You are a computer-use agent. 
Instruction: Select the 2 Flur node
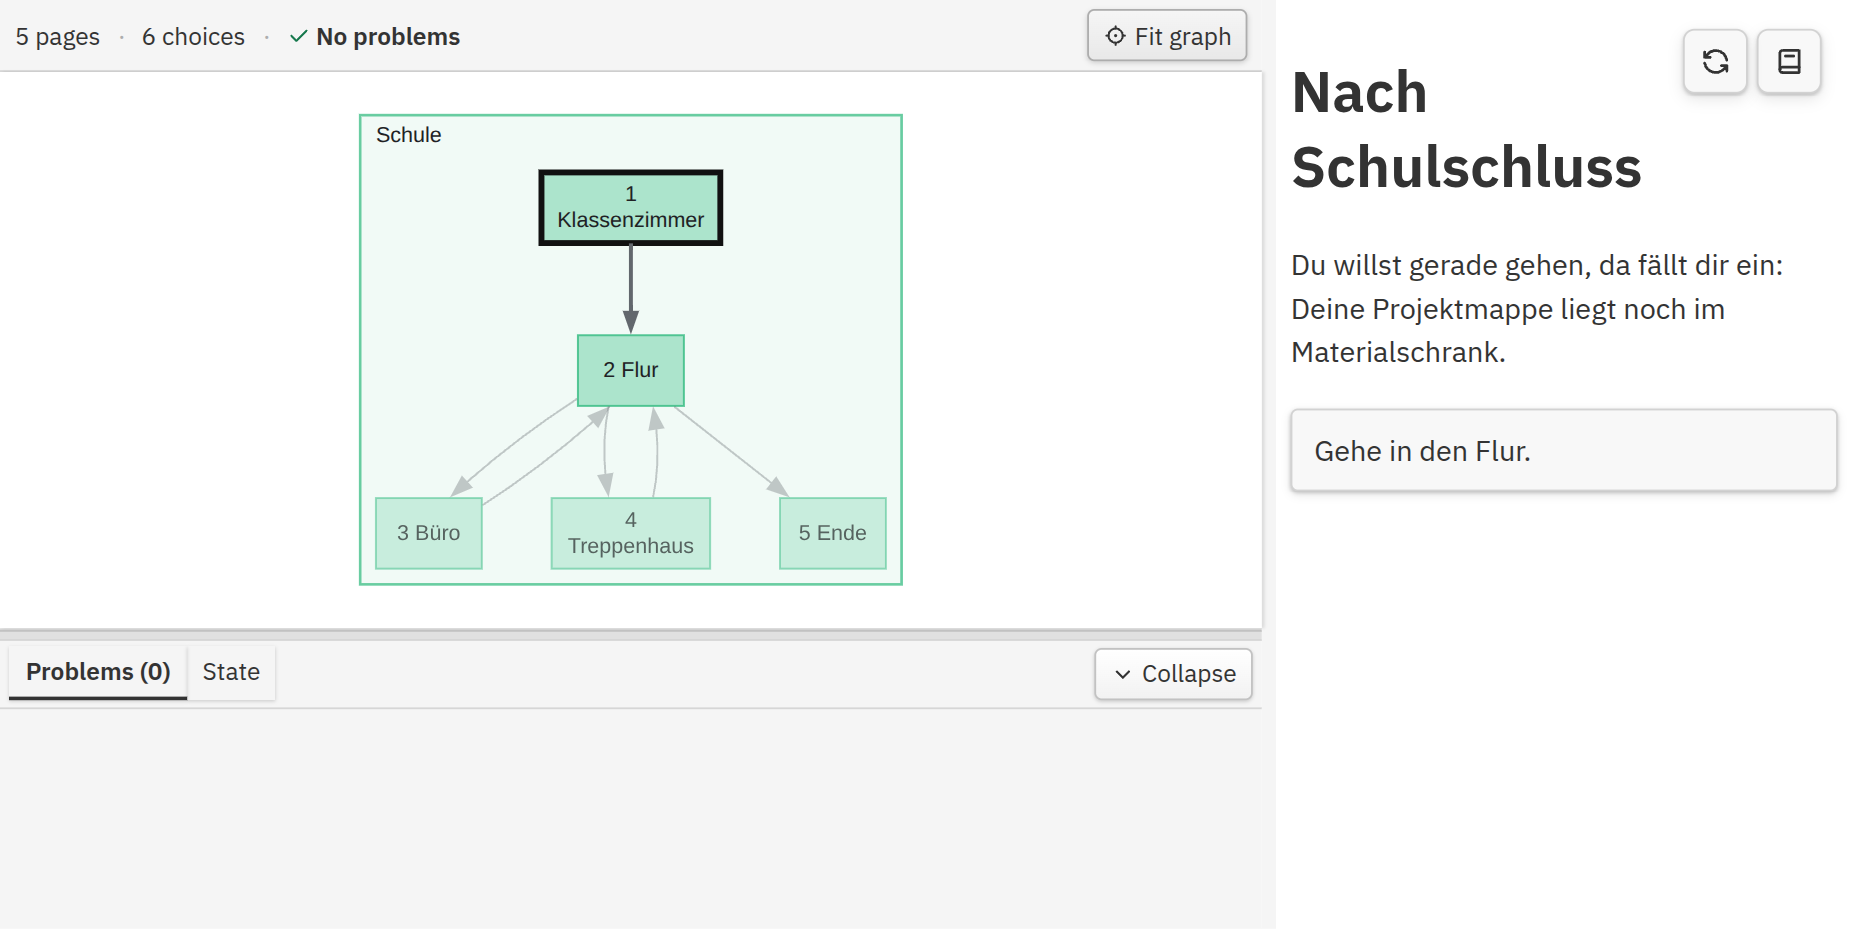[x=631, y=370]
